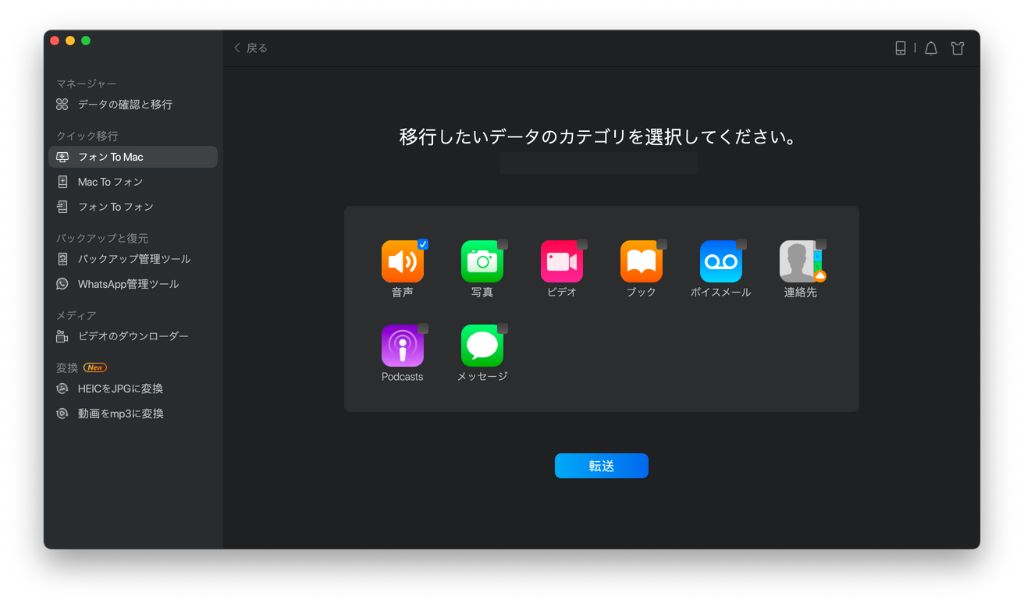
Task: Open the device icon in top bar
Action: coord(901,48)
